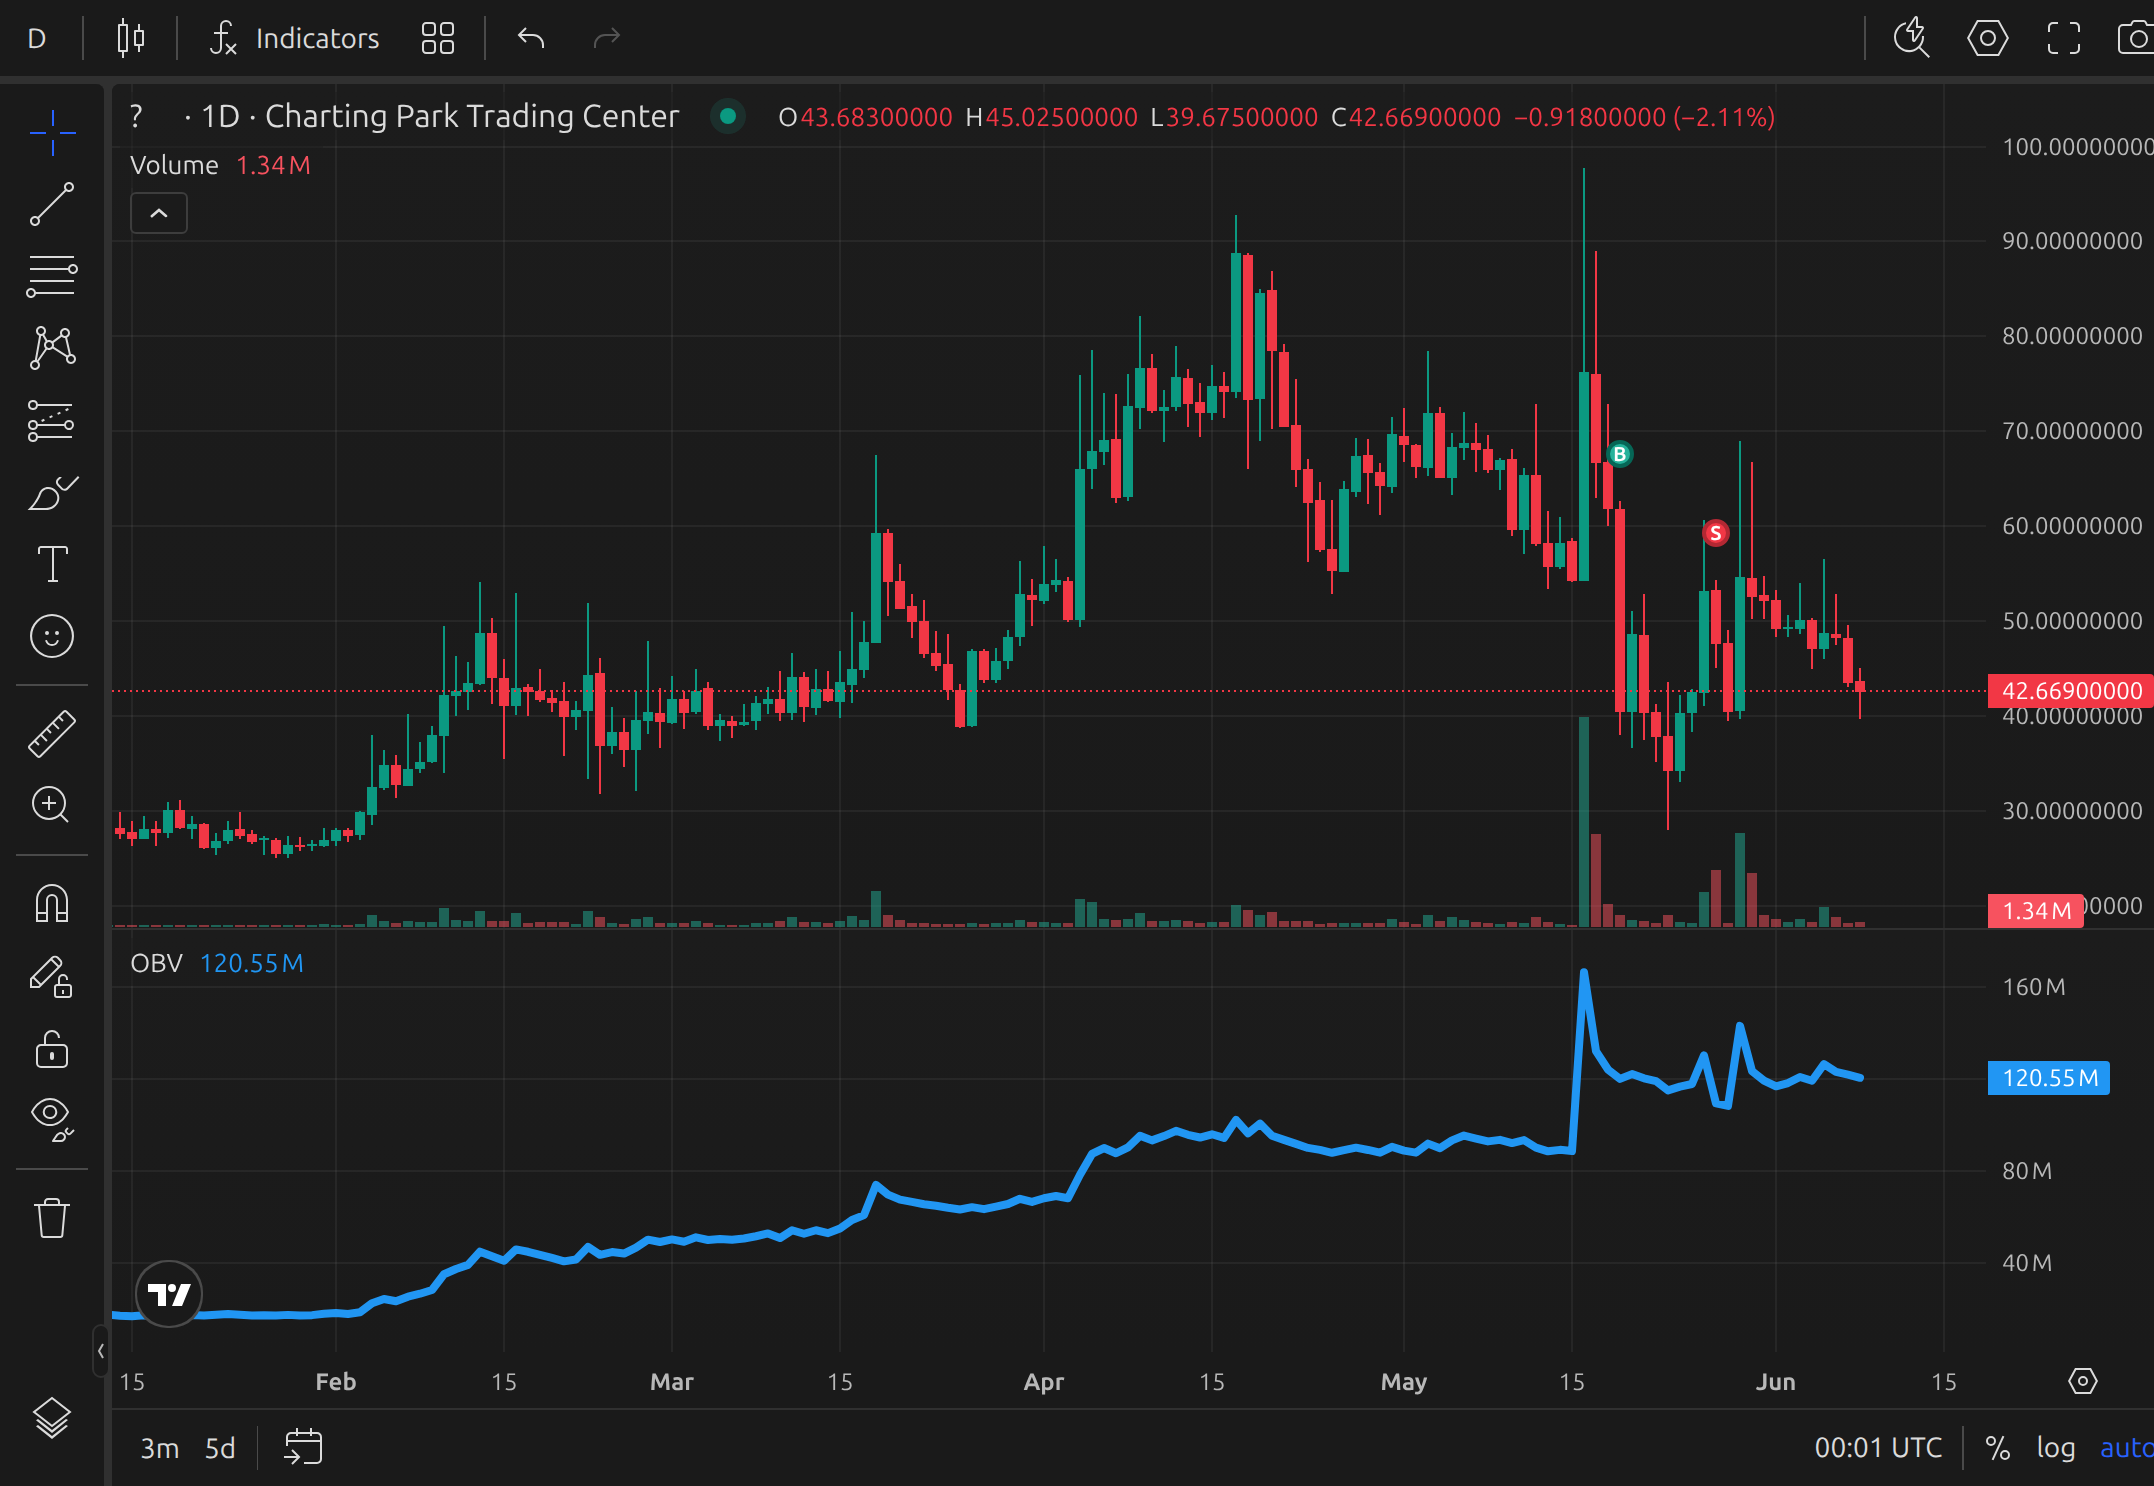
Task: Pick the ruler measure tool
Action: coord(52,733)
